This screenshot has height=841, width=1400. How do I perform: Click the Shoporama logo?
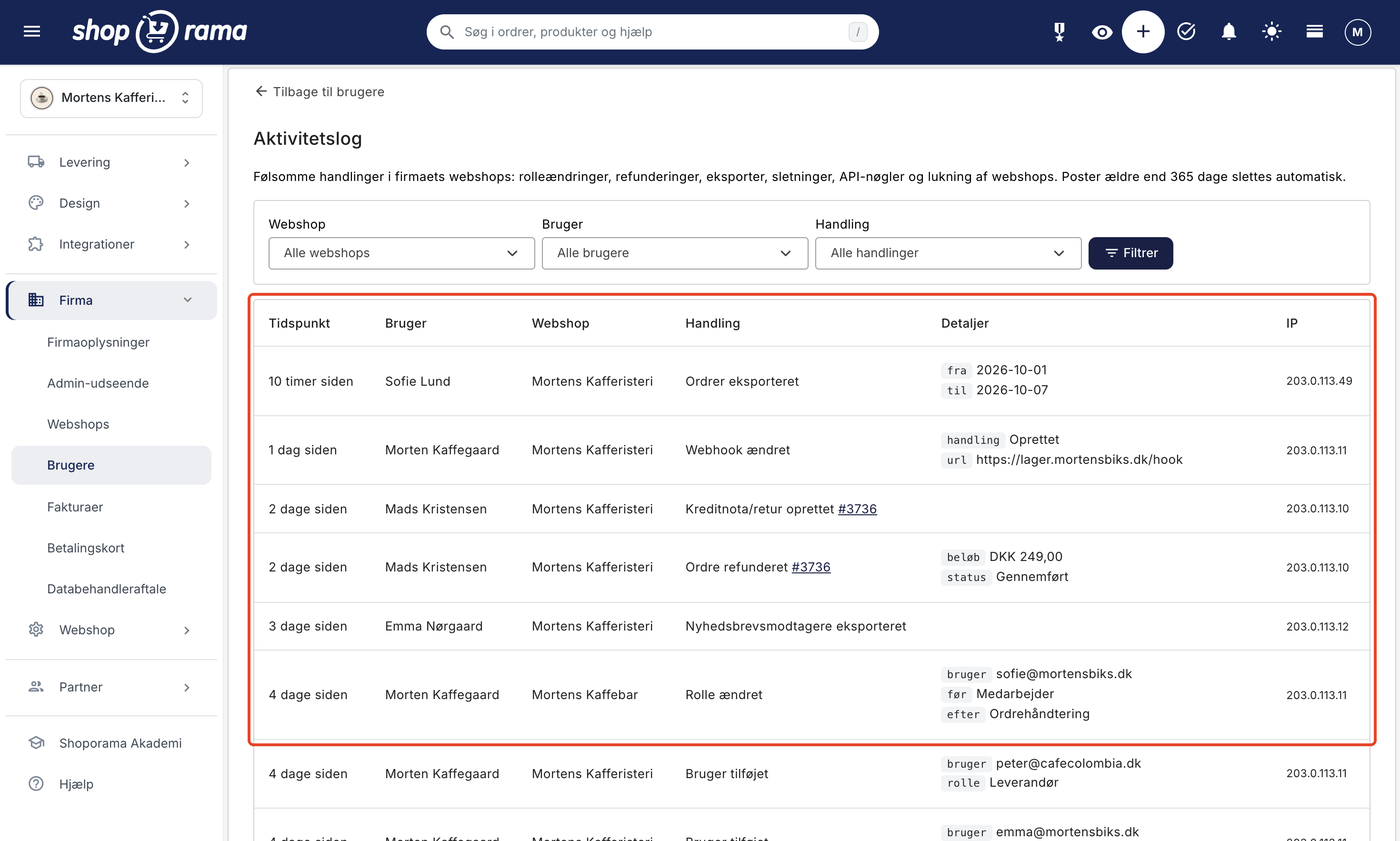(x=160, y=31)
